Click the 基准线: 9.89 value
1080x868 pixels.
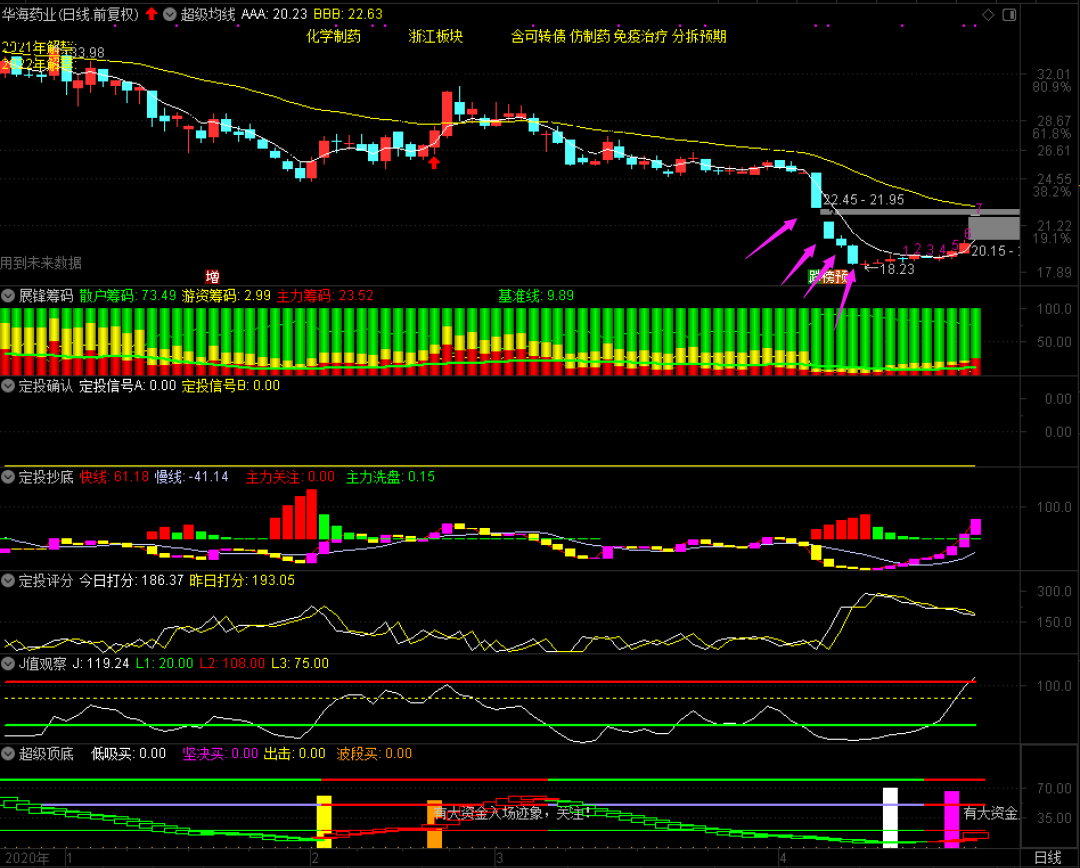click(x=536, y=296)
